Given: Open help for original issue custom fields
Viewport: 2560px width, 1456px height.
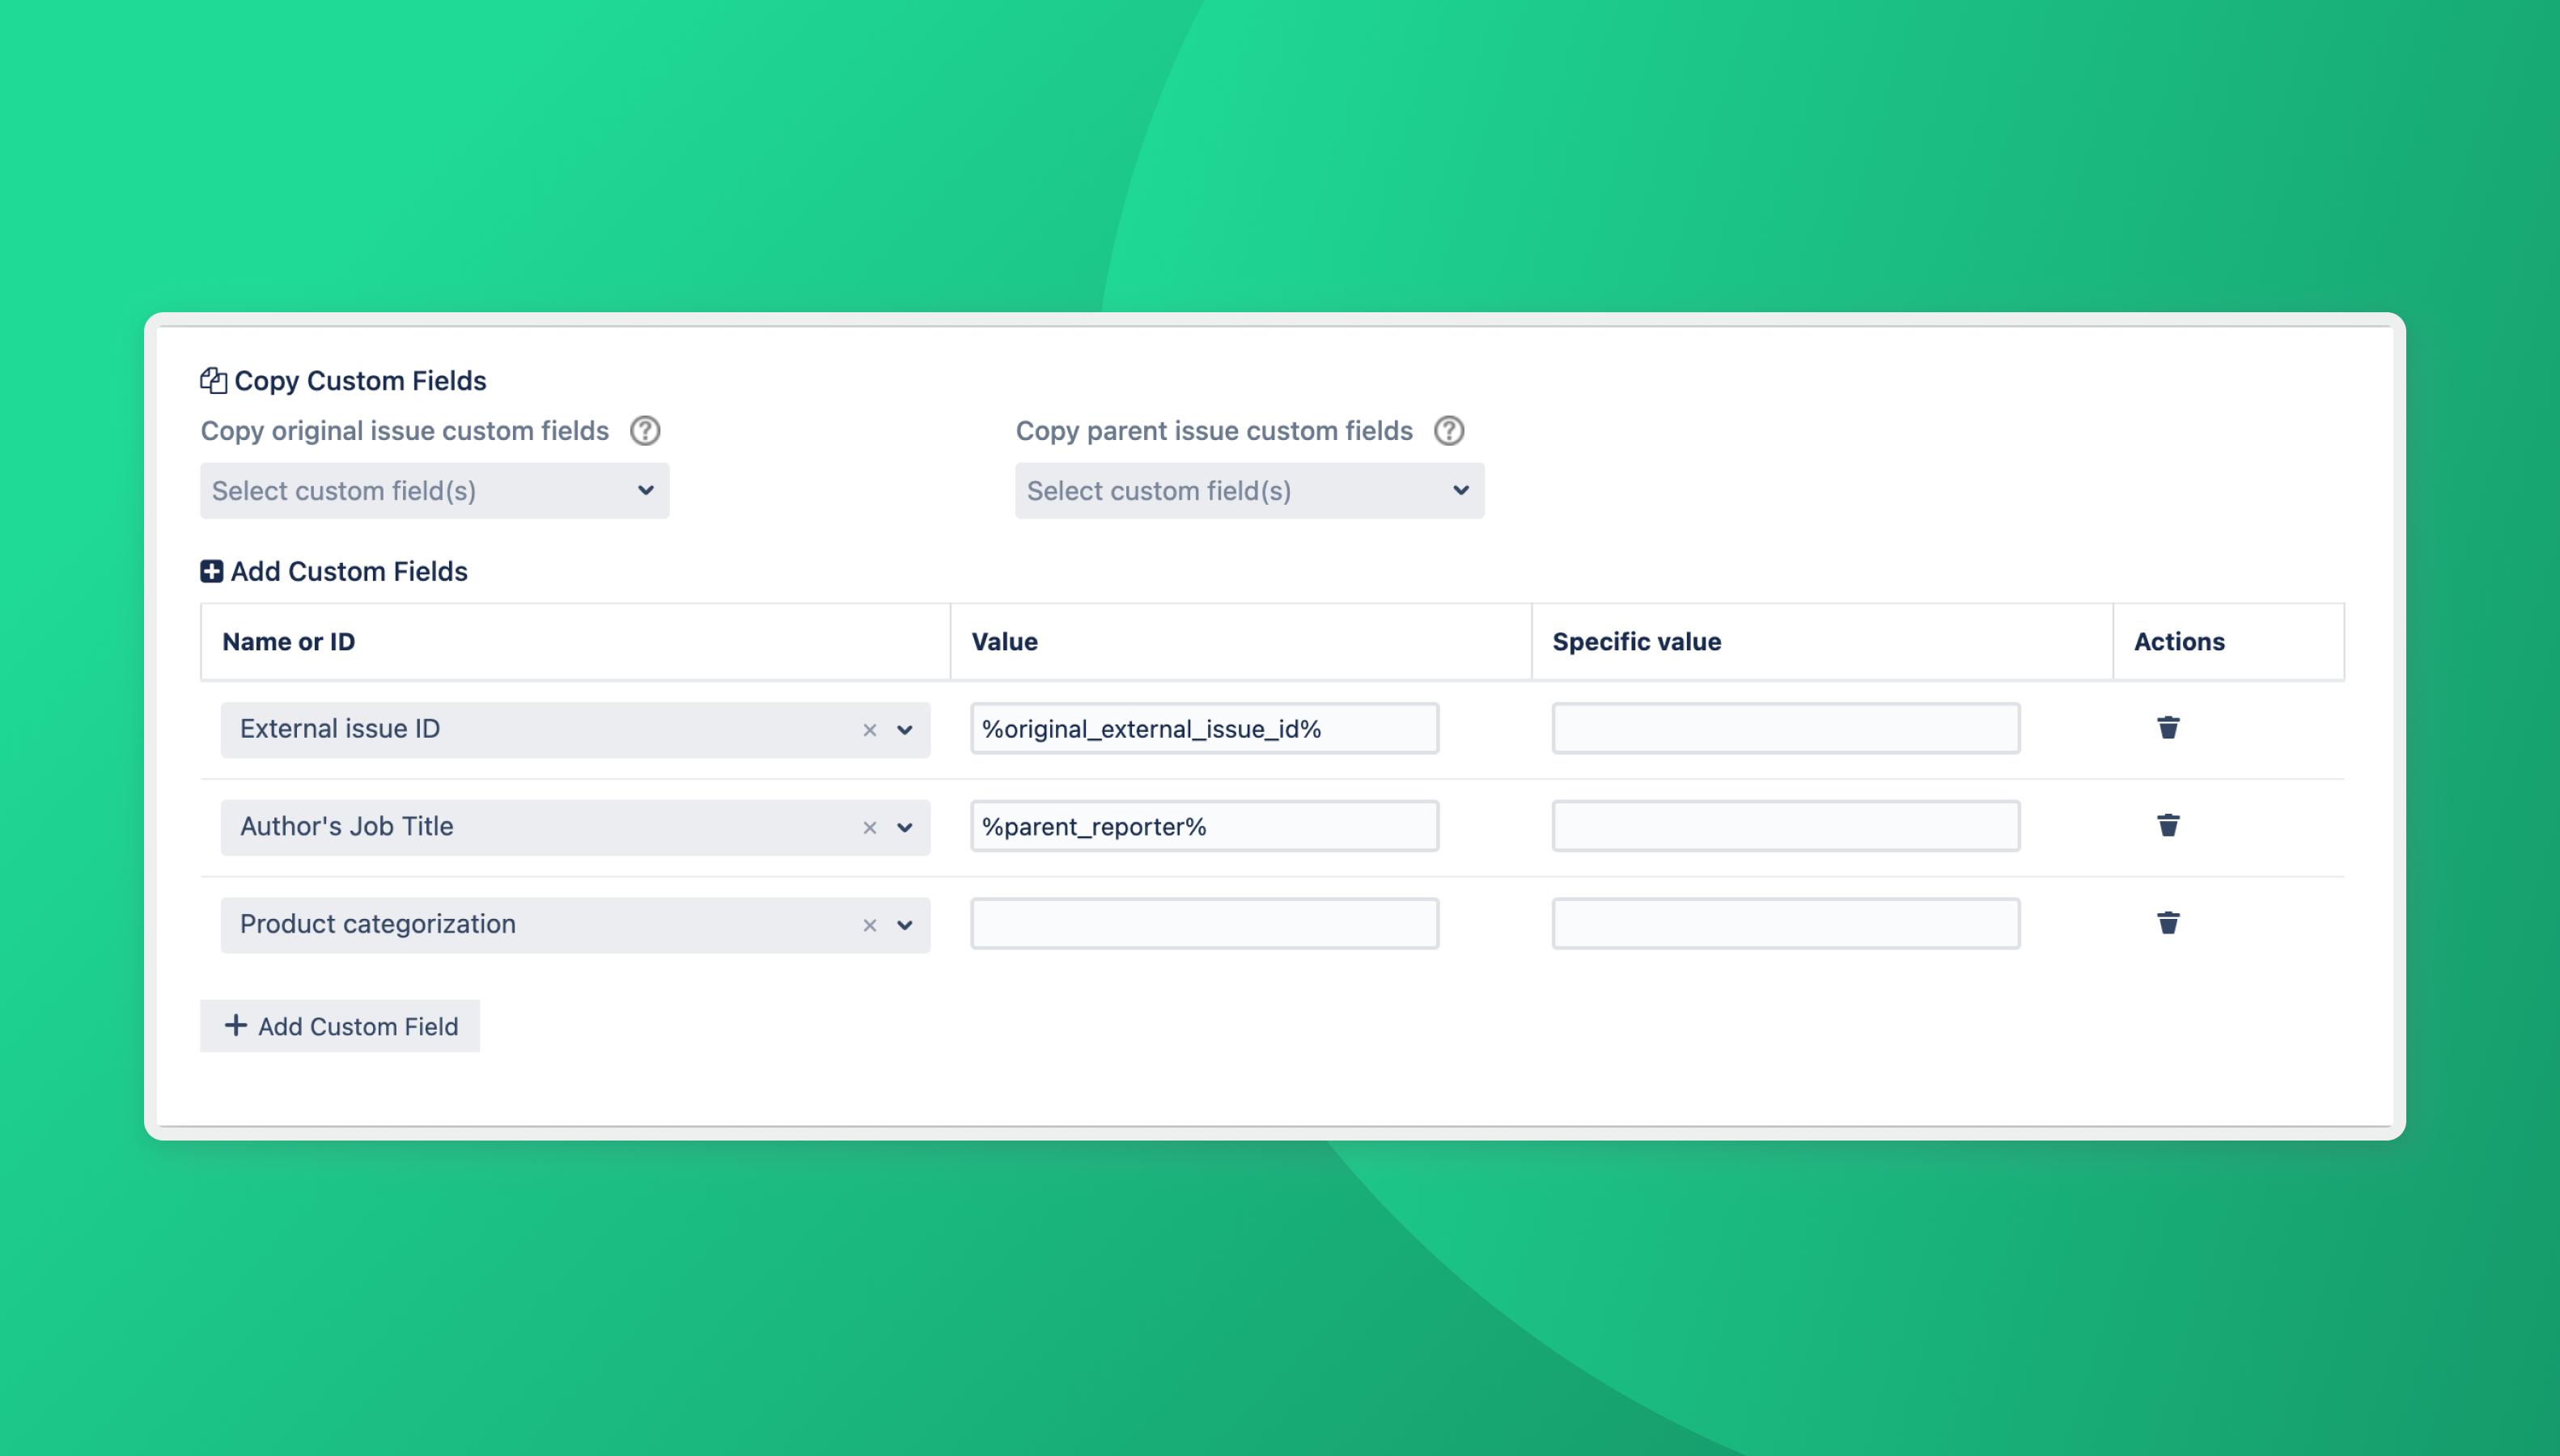Looking at the screenshot, I should click(x=645, y=431).
